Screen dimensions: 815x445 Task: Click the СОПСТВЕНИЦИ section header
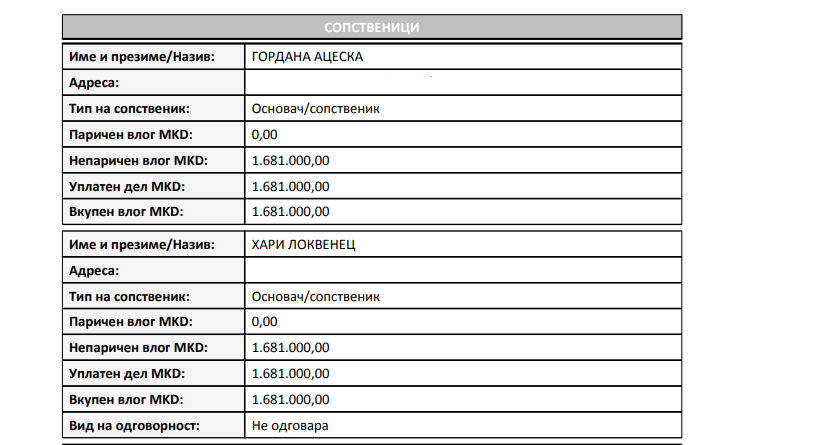(x=371, y=27)
